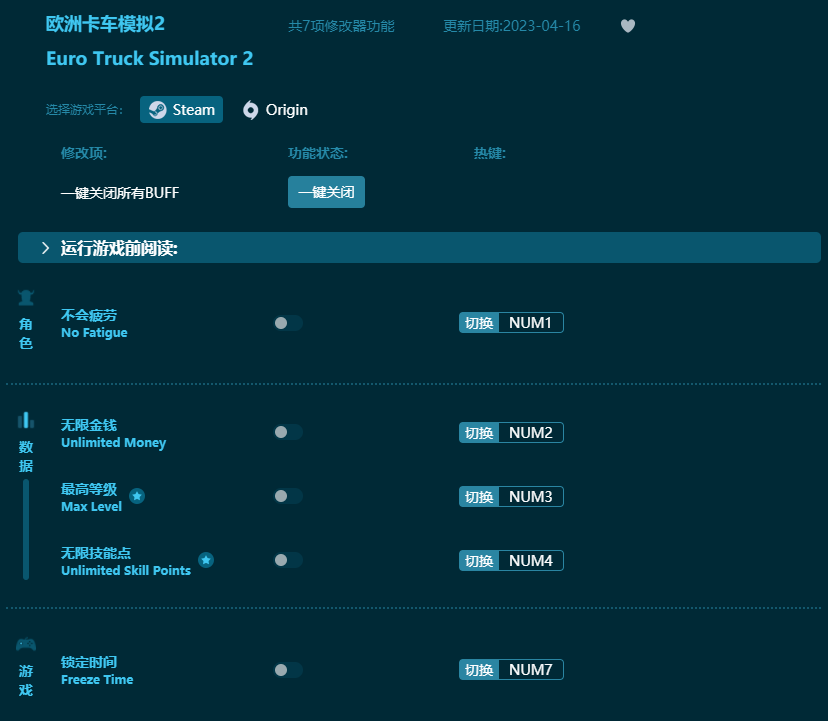Click the 切换 button next to No Fatigue
Image resolution: width=828 pixels, height=721 pixels.
[x=479, y=322]
